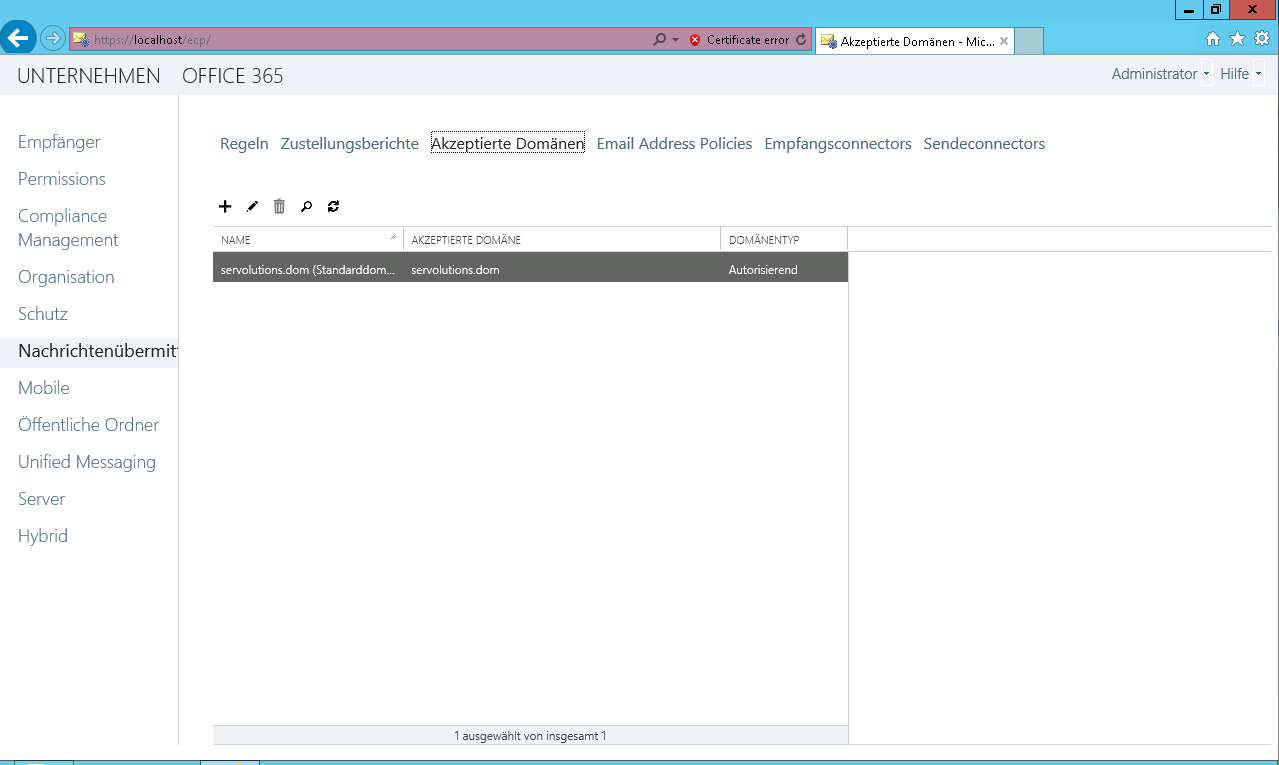This screenshot has height=765, width=1279.
Task: Open Öffentliche Ordner in the sidebar
Action: click(88, 425)
